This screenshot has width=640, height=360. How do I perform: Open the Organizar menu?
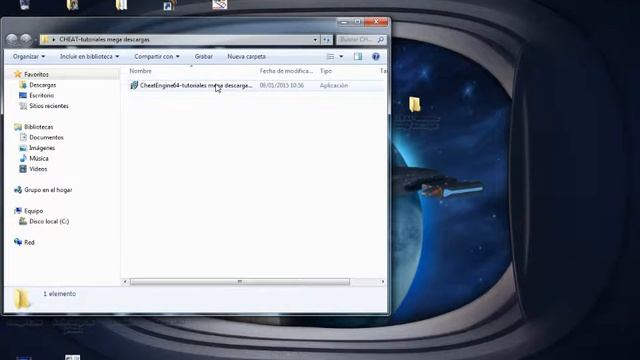[29, 56]
